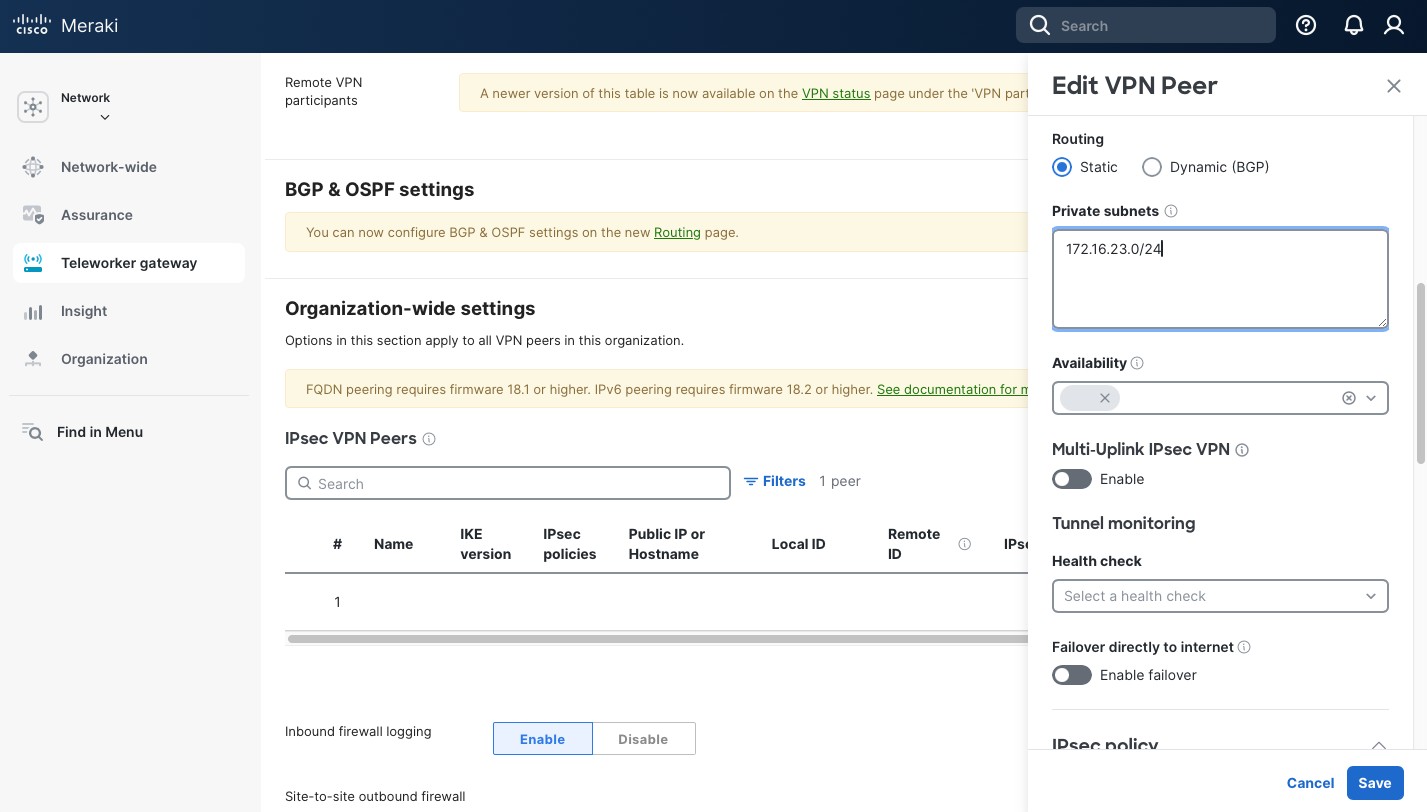
Task: Expand the Availability dropdown arrow
Action: pyautogui.click(x=1371, y=398)
